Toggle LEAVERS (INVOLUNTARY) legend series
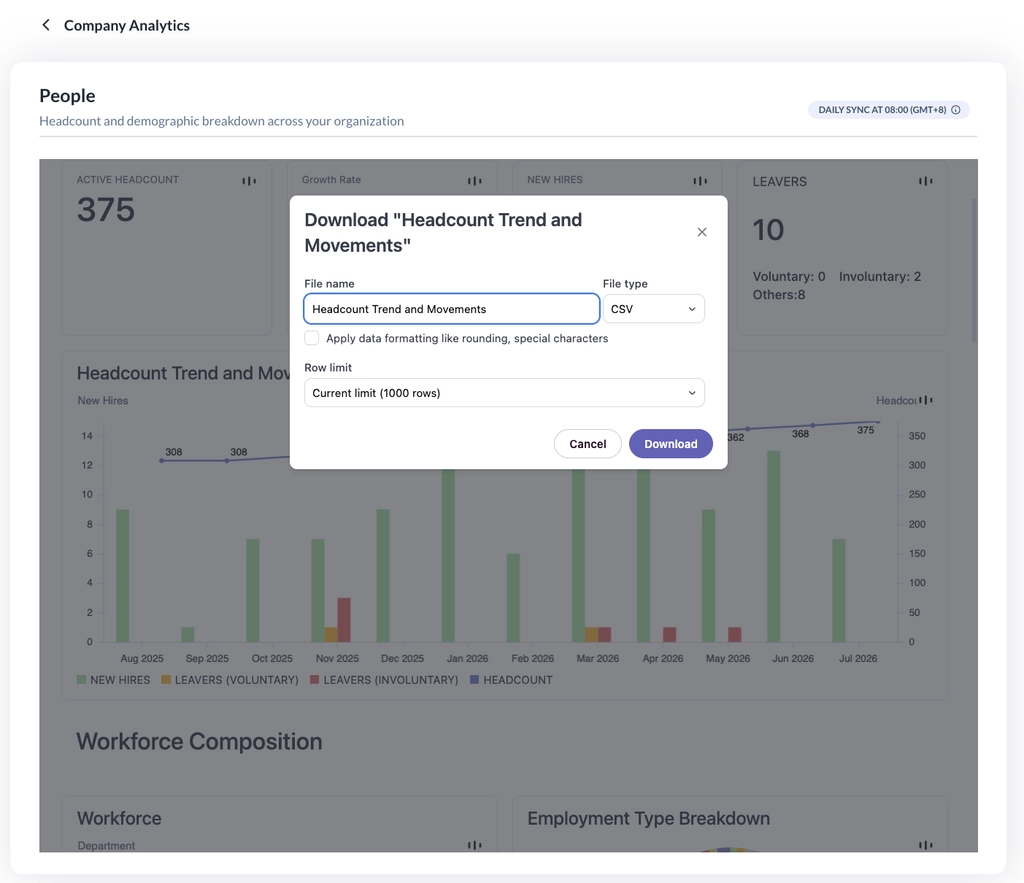The width and height of the screenshot is (1024, 883). [384, 680]
